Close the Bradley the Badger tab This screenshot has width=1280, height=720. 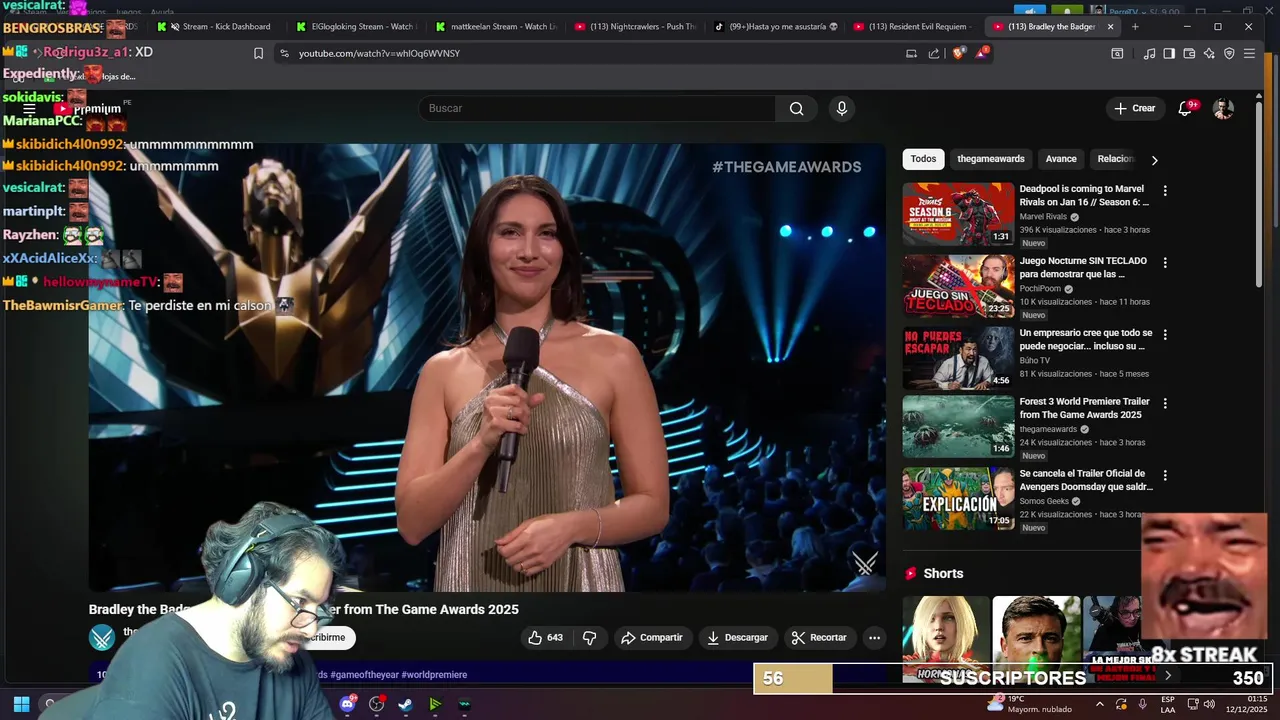click(1110, 27)
